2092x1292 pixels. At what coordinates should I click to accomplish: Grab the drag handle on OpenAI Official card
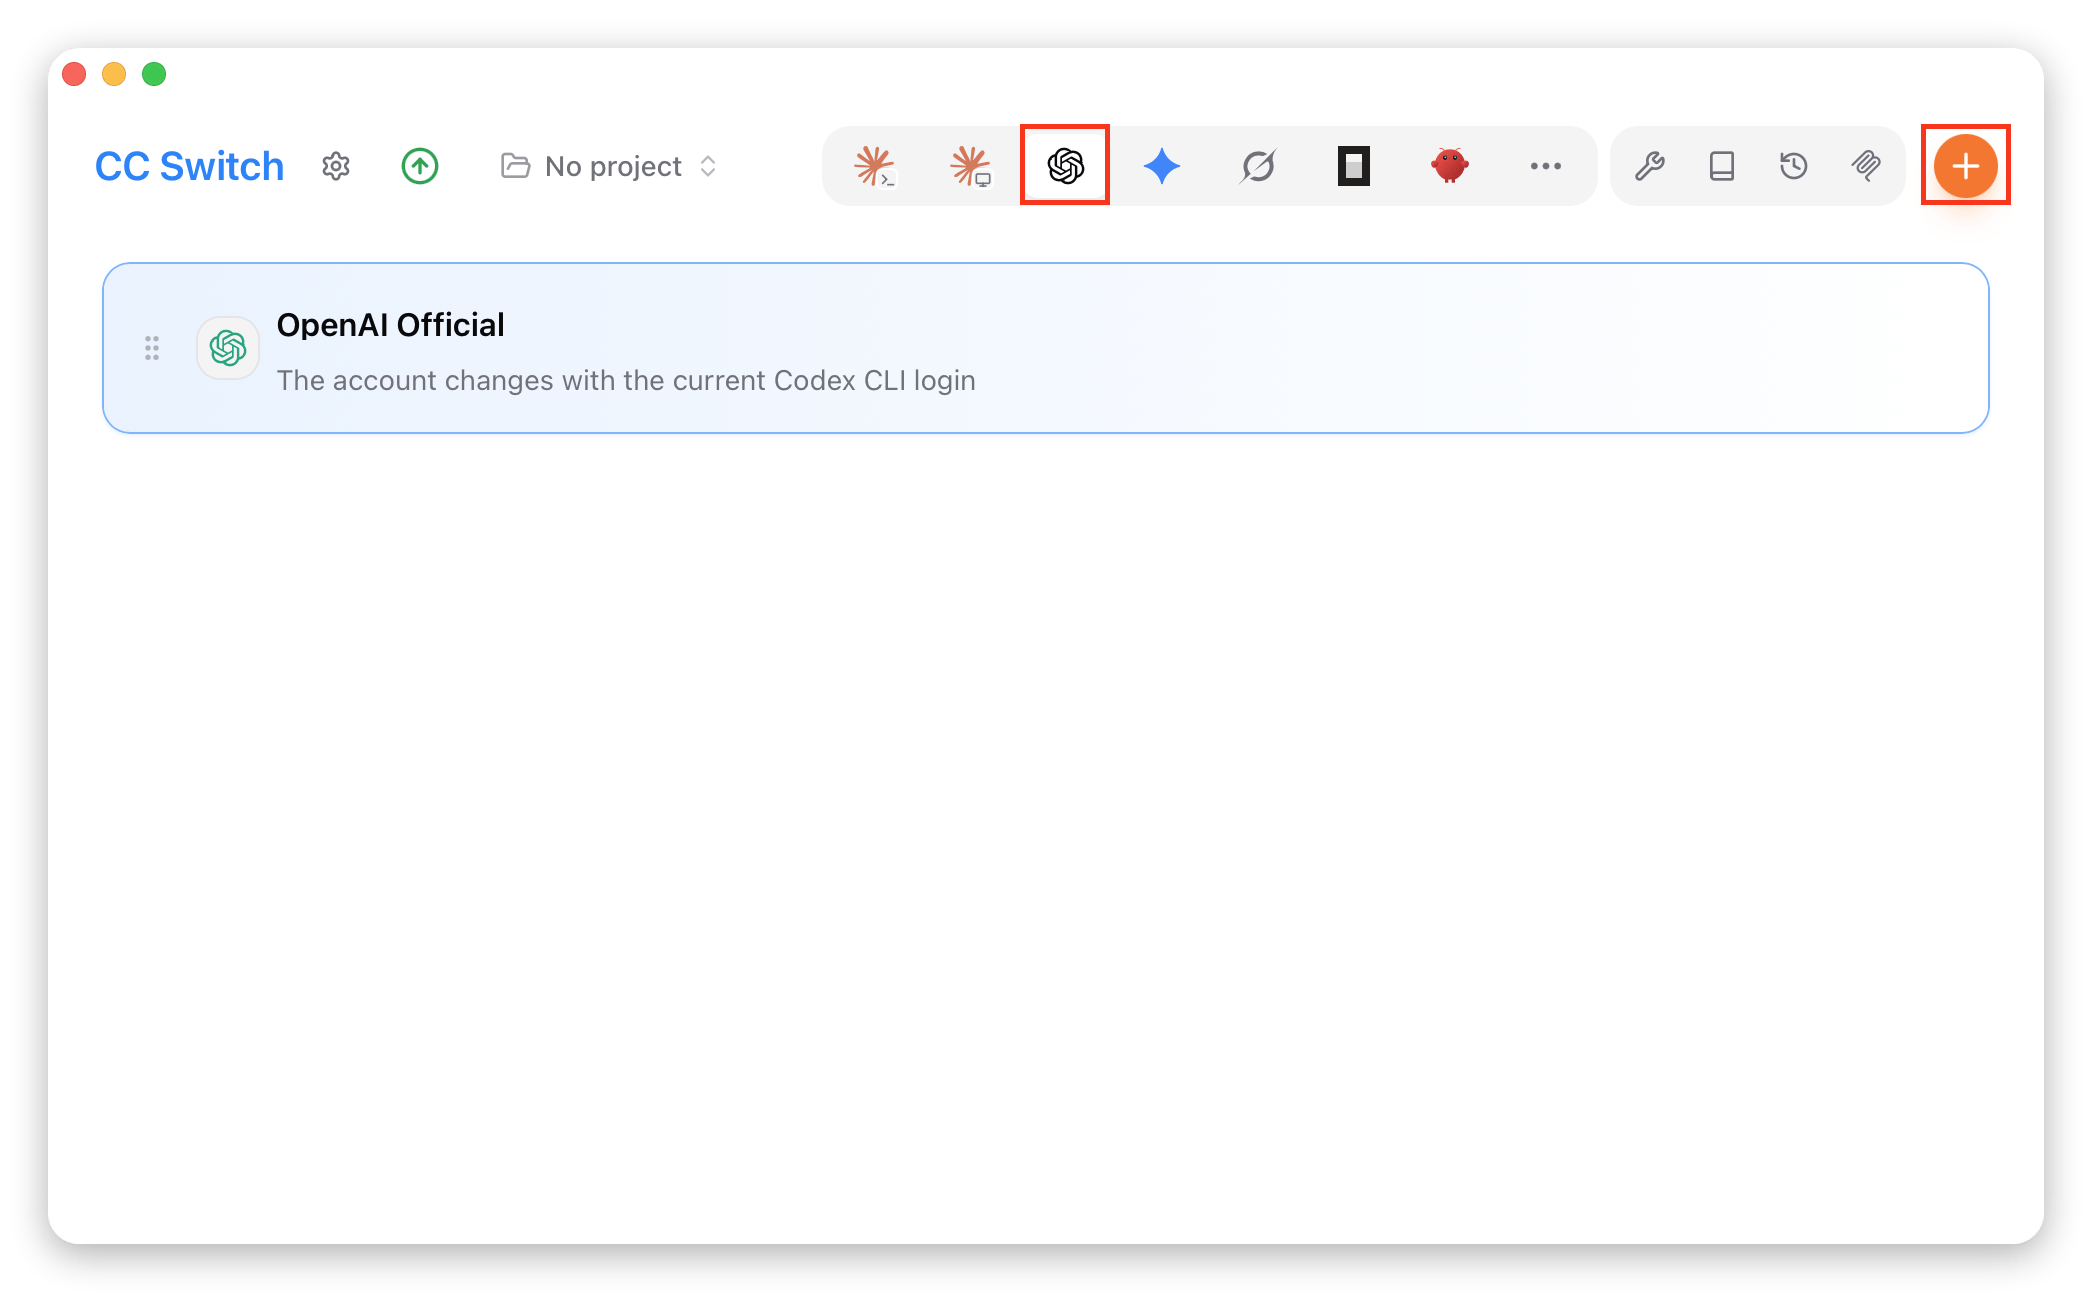152,348
